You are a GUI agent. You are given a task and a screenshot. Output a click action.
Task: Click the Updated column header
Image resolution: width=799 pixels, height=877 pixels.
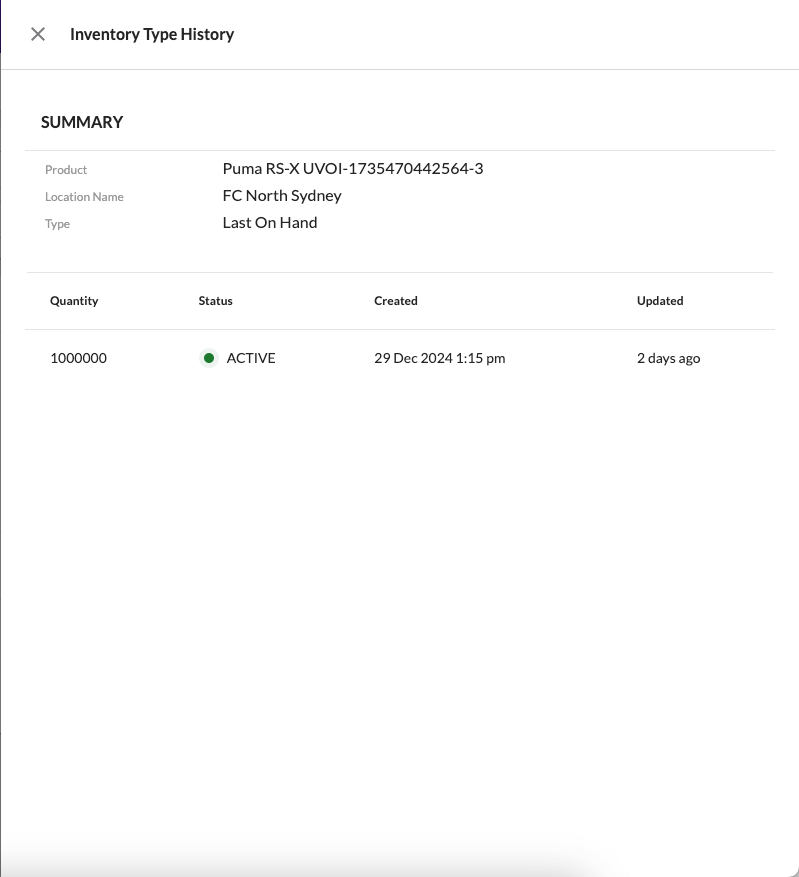pos(660,301)
